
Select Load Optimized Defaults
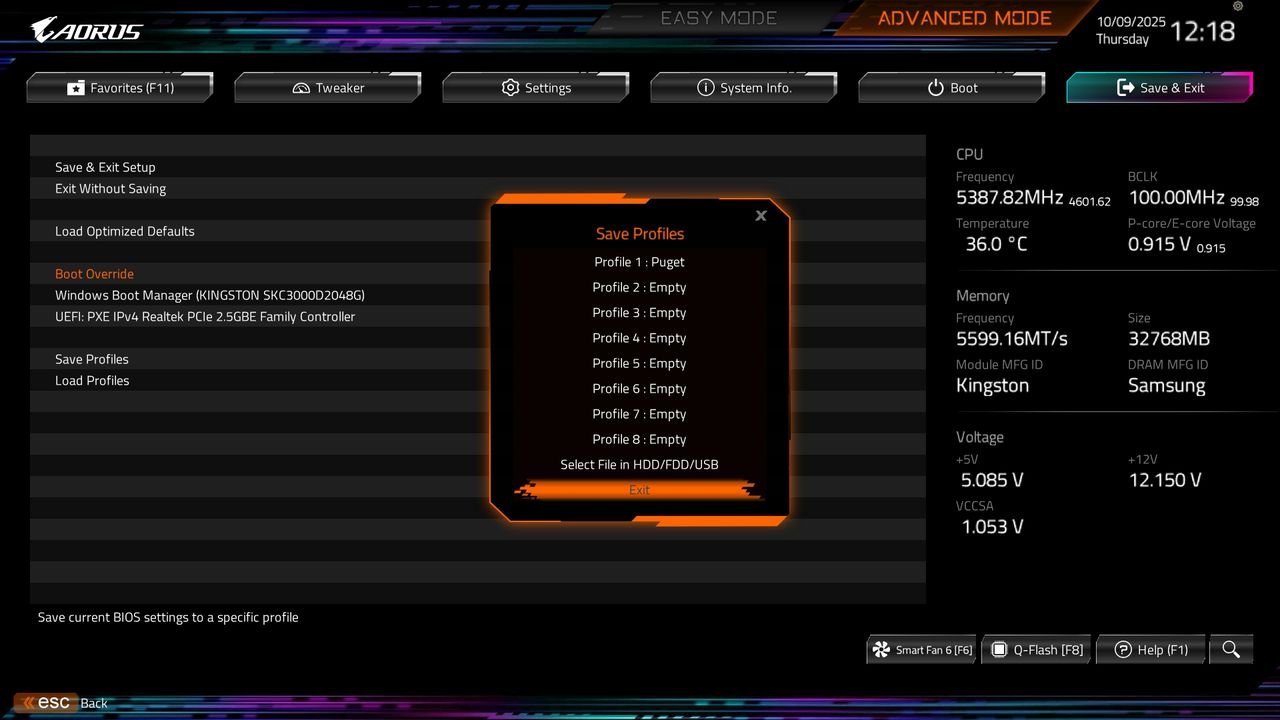coord(124,231)
